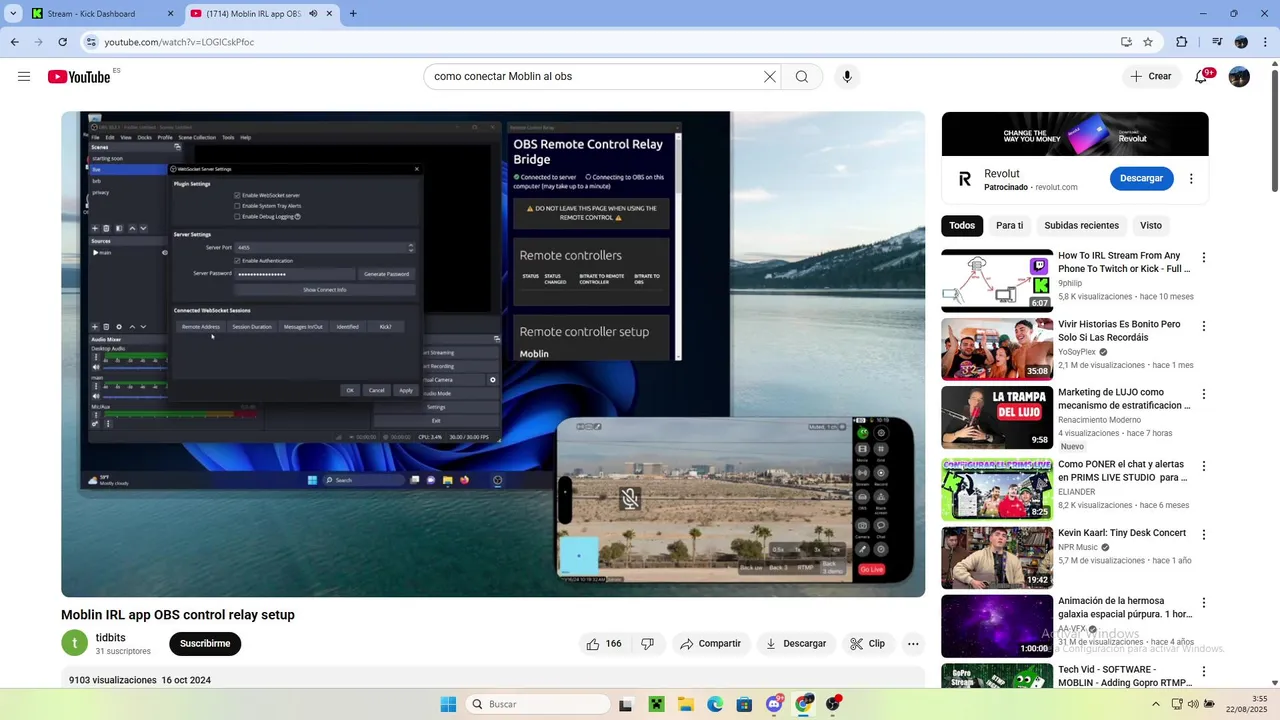Reload the current page
This screenshot has height=720, width=1280.
(63, 42)
